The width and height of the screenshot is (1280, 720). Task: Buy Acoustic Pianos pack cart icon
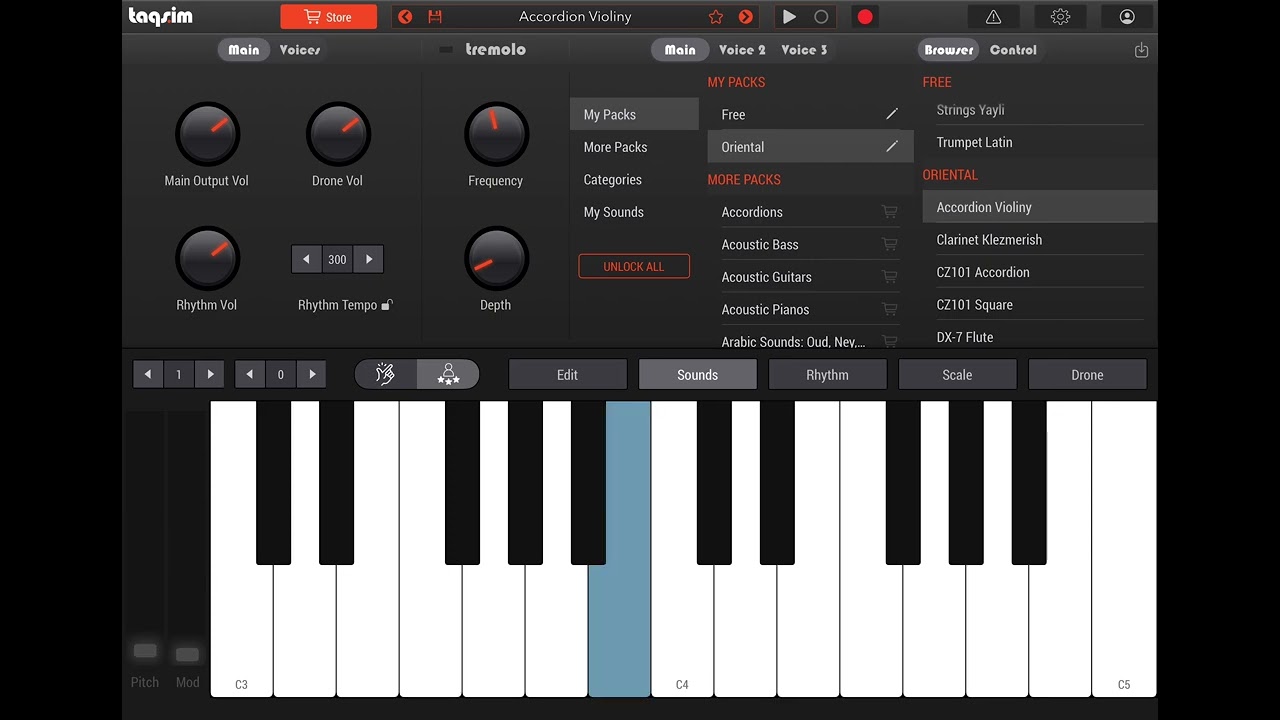click(x=889, y=310)
